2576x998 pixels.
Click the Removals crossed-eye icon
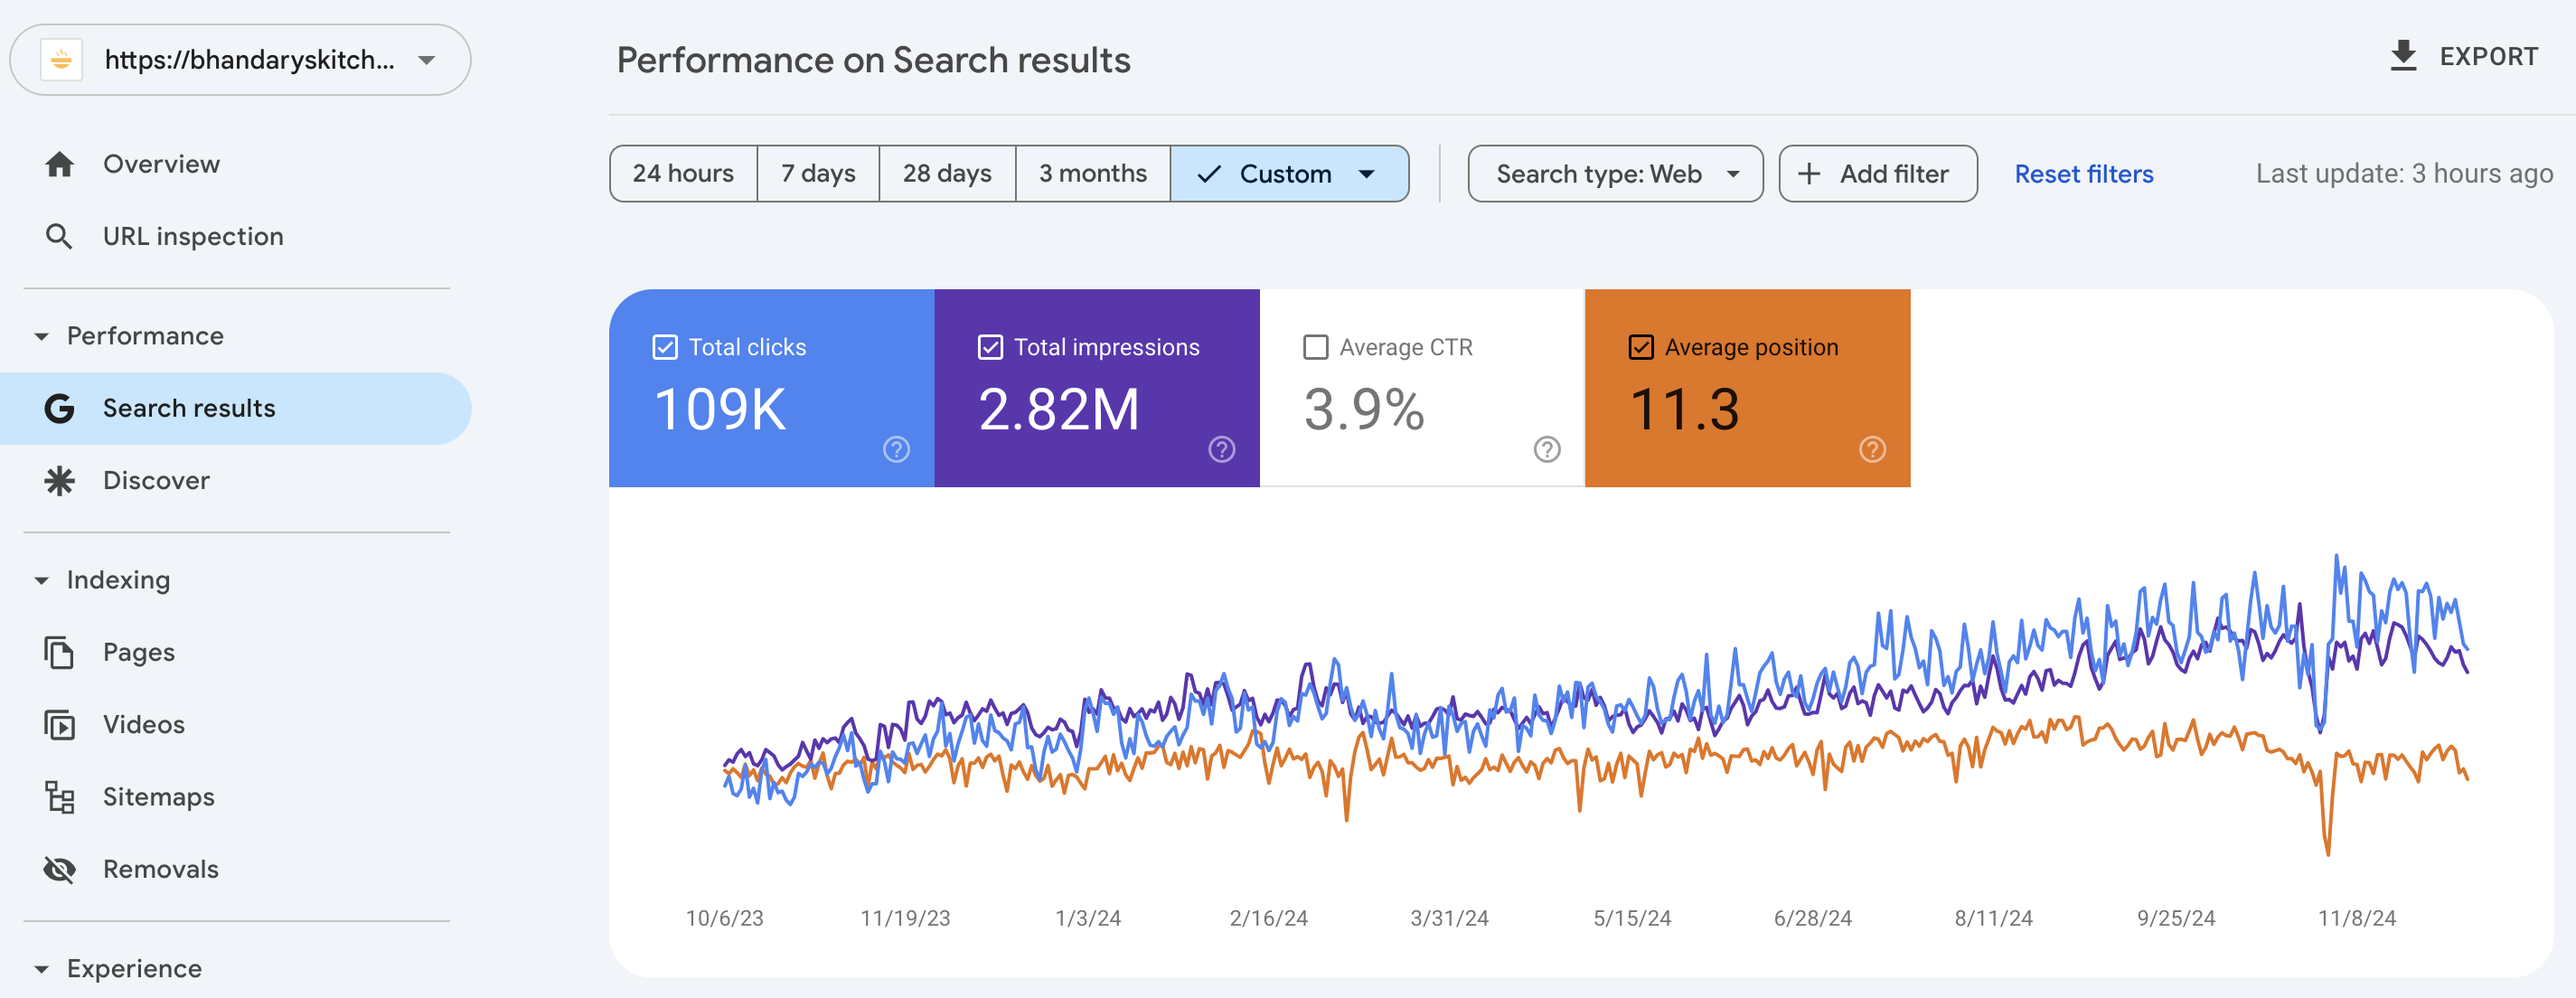coord(59,869)
